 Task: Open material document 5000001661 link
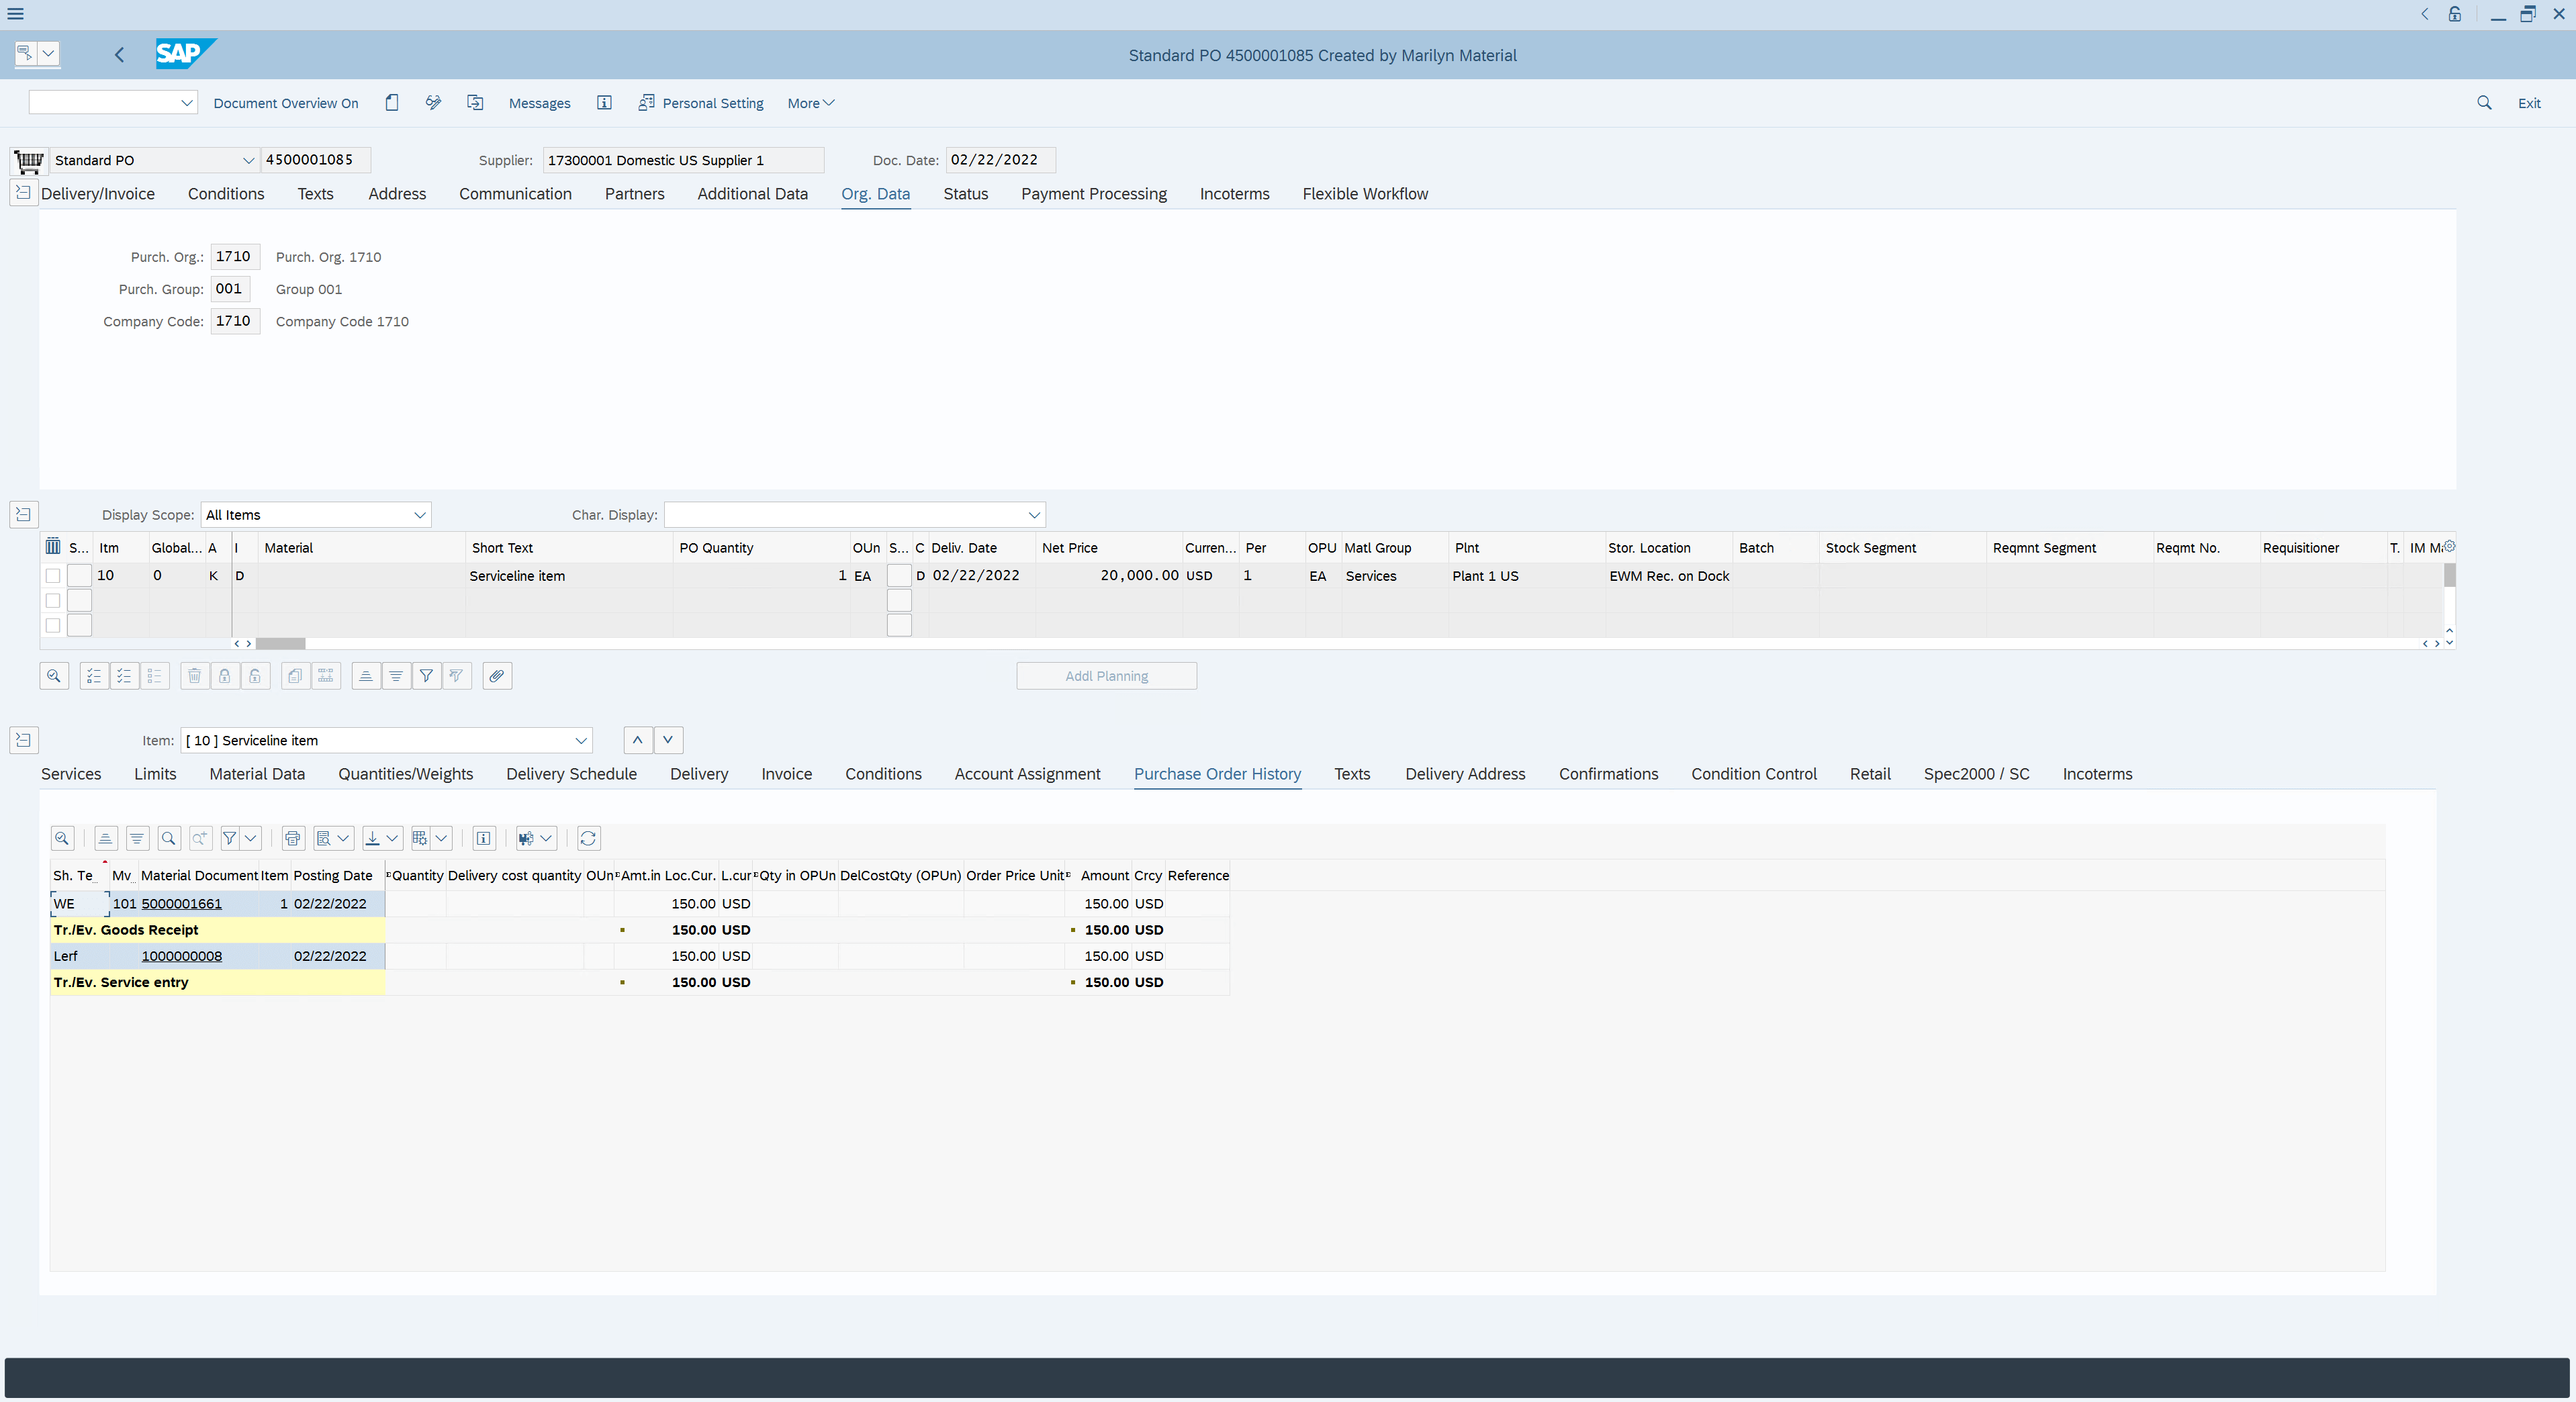(182, 903)
